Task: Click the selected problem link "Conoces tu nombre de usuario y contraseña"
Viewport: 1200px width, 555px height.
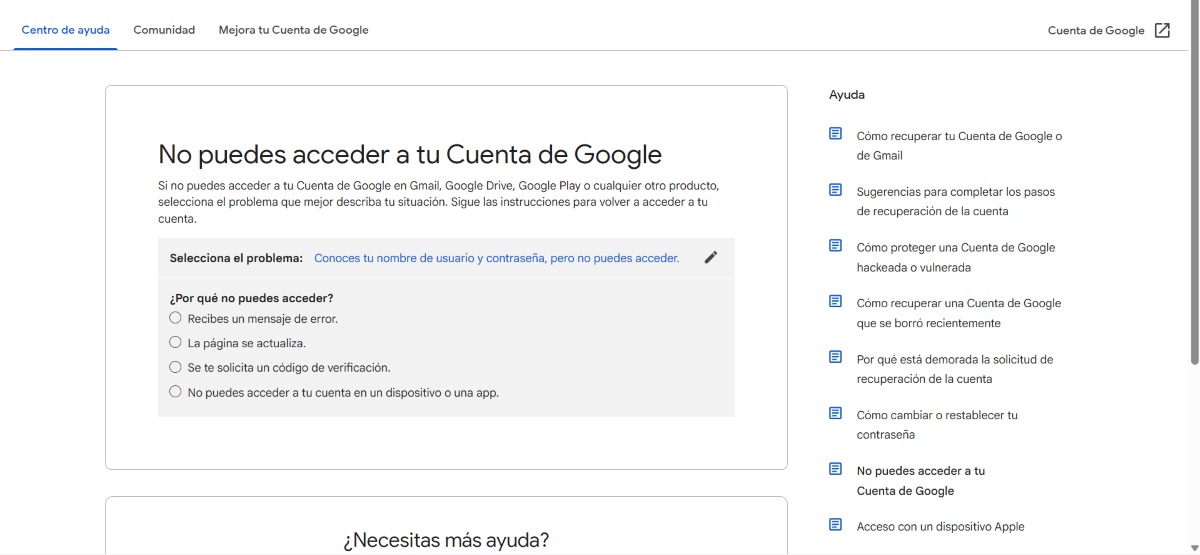Action: (x=497, y=258)
